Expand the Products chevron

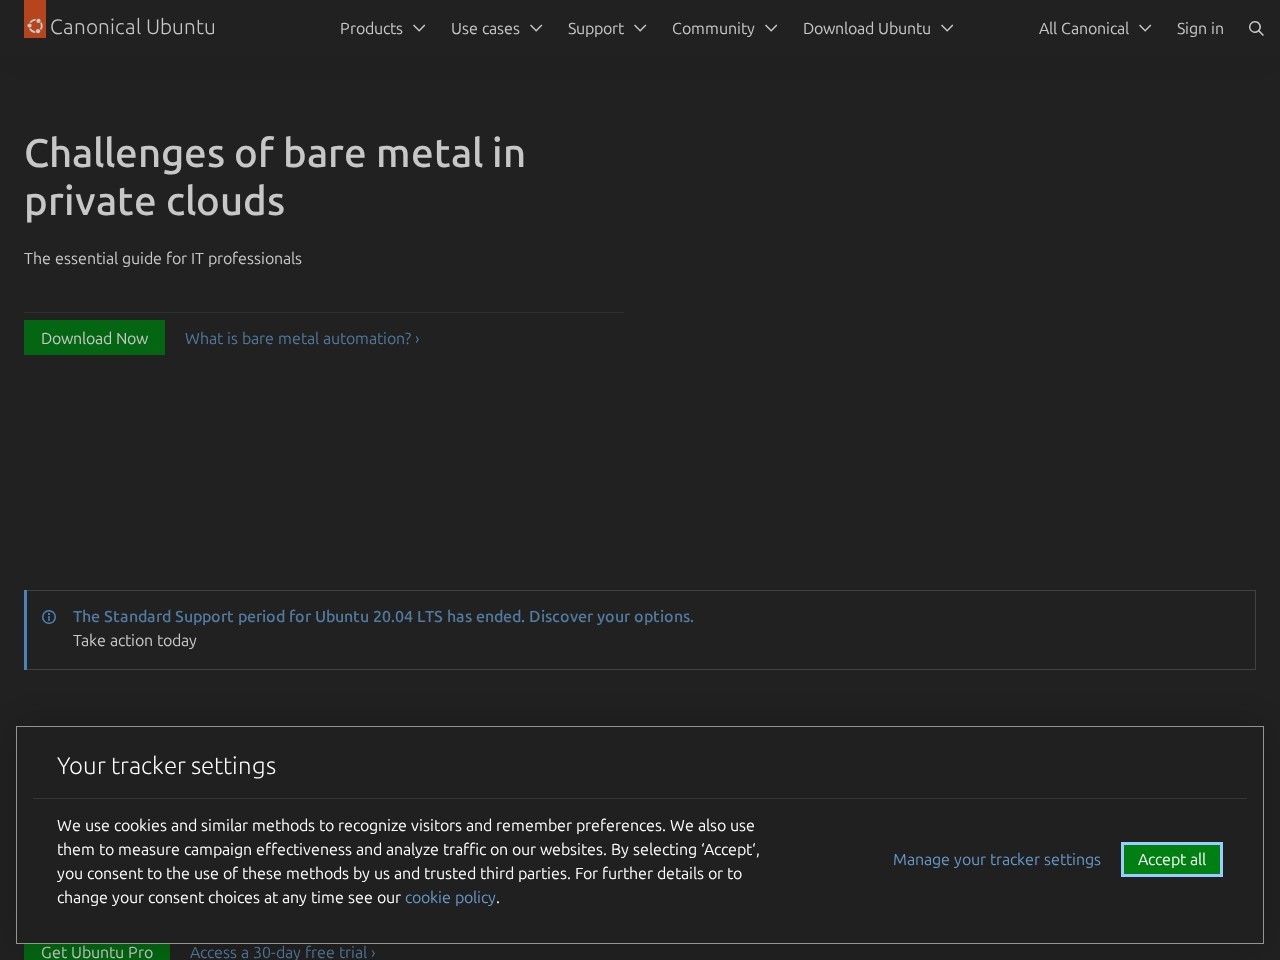[x=419, y=28]
